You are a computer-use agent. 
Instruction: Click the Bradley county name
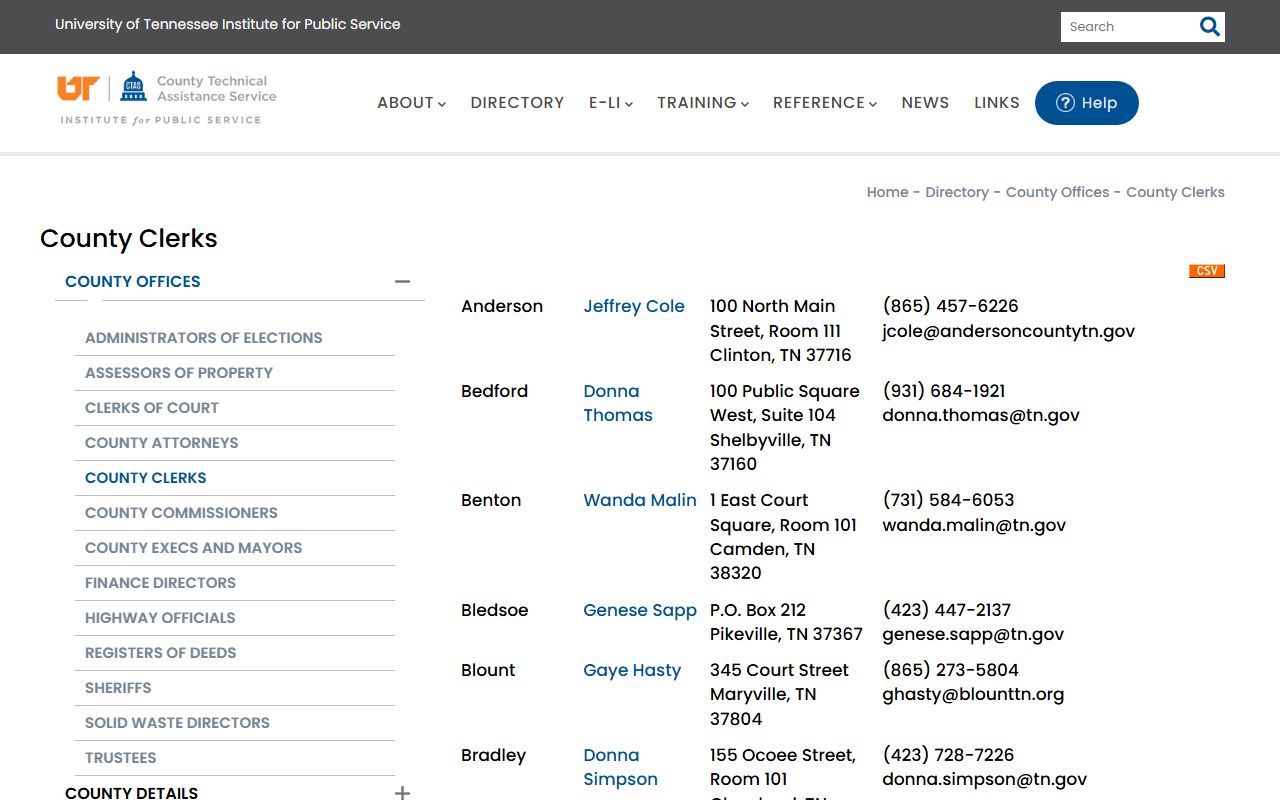pyautogui.click(x=493, y=755)
